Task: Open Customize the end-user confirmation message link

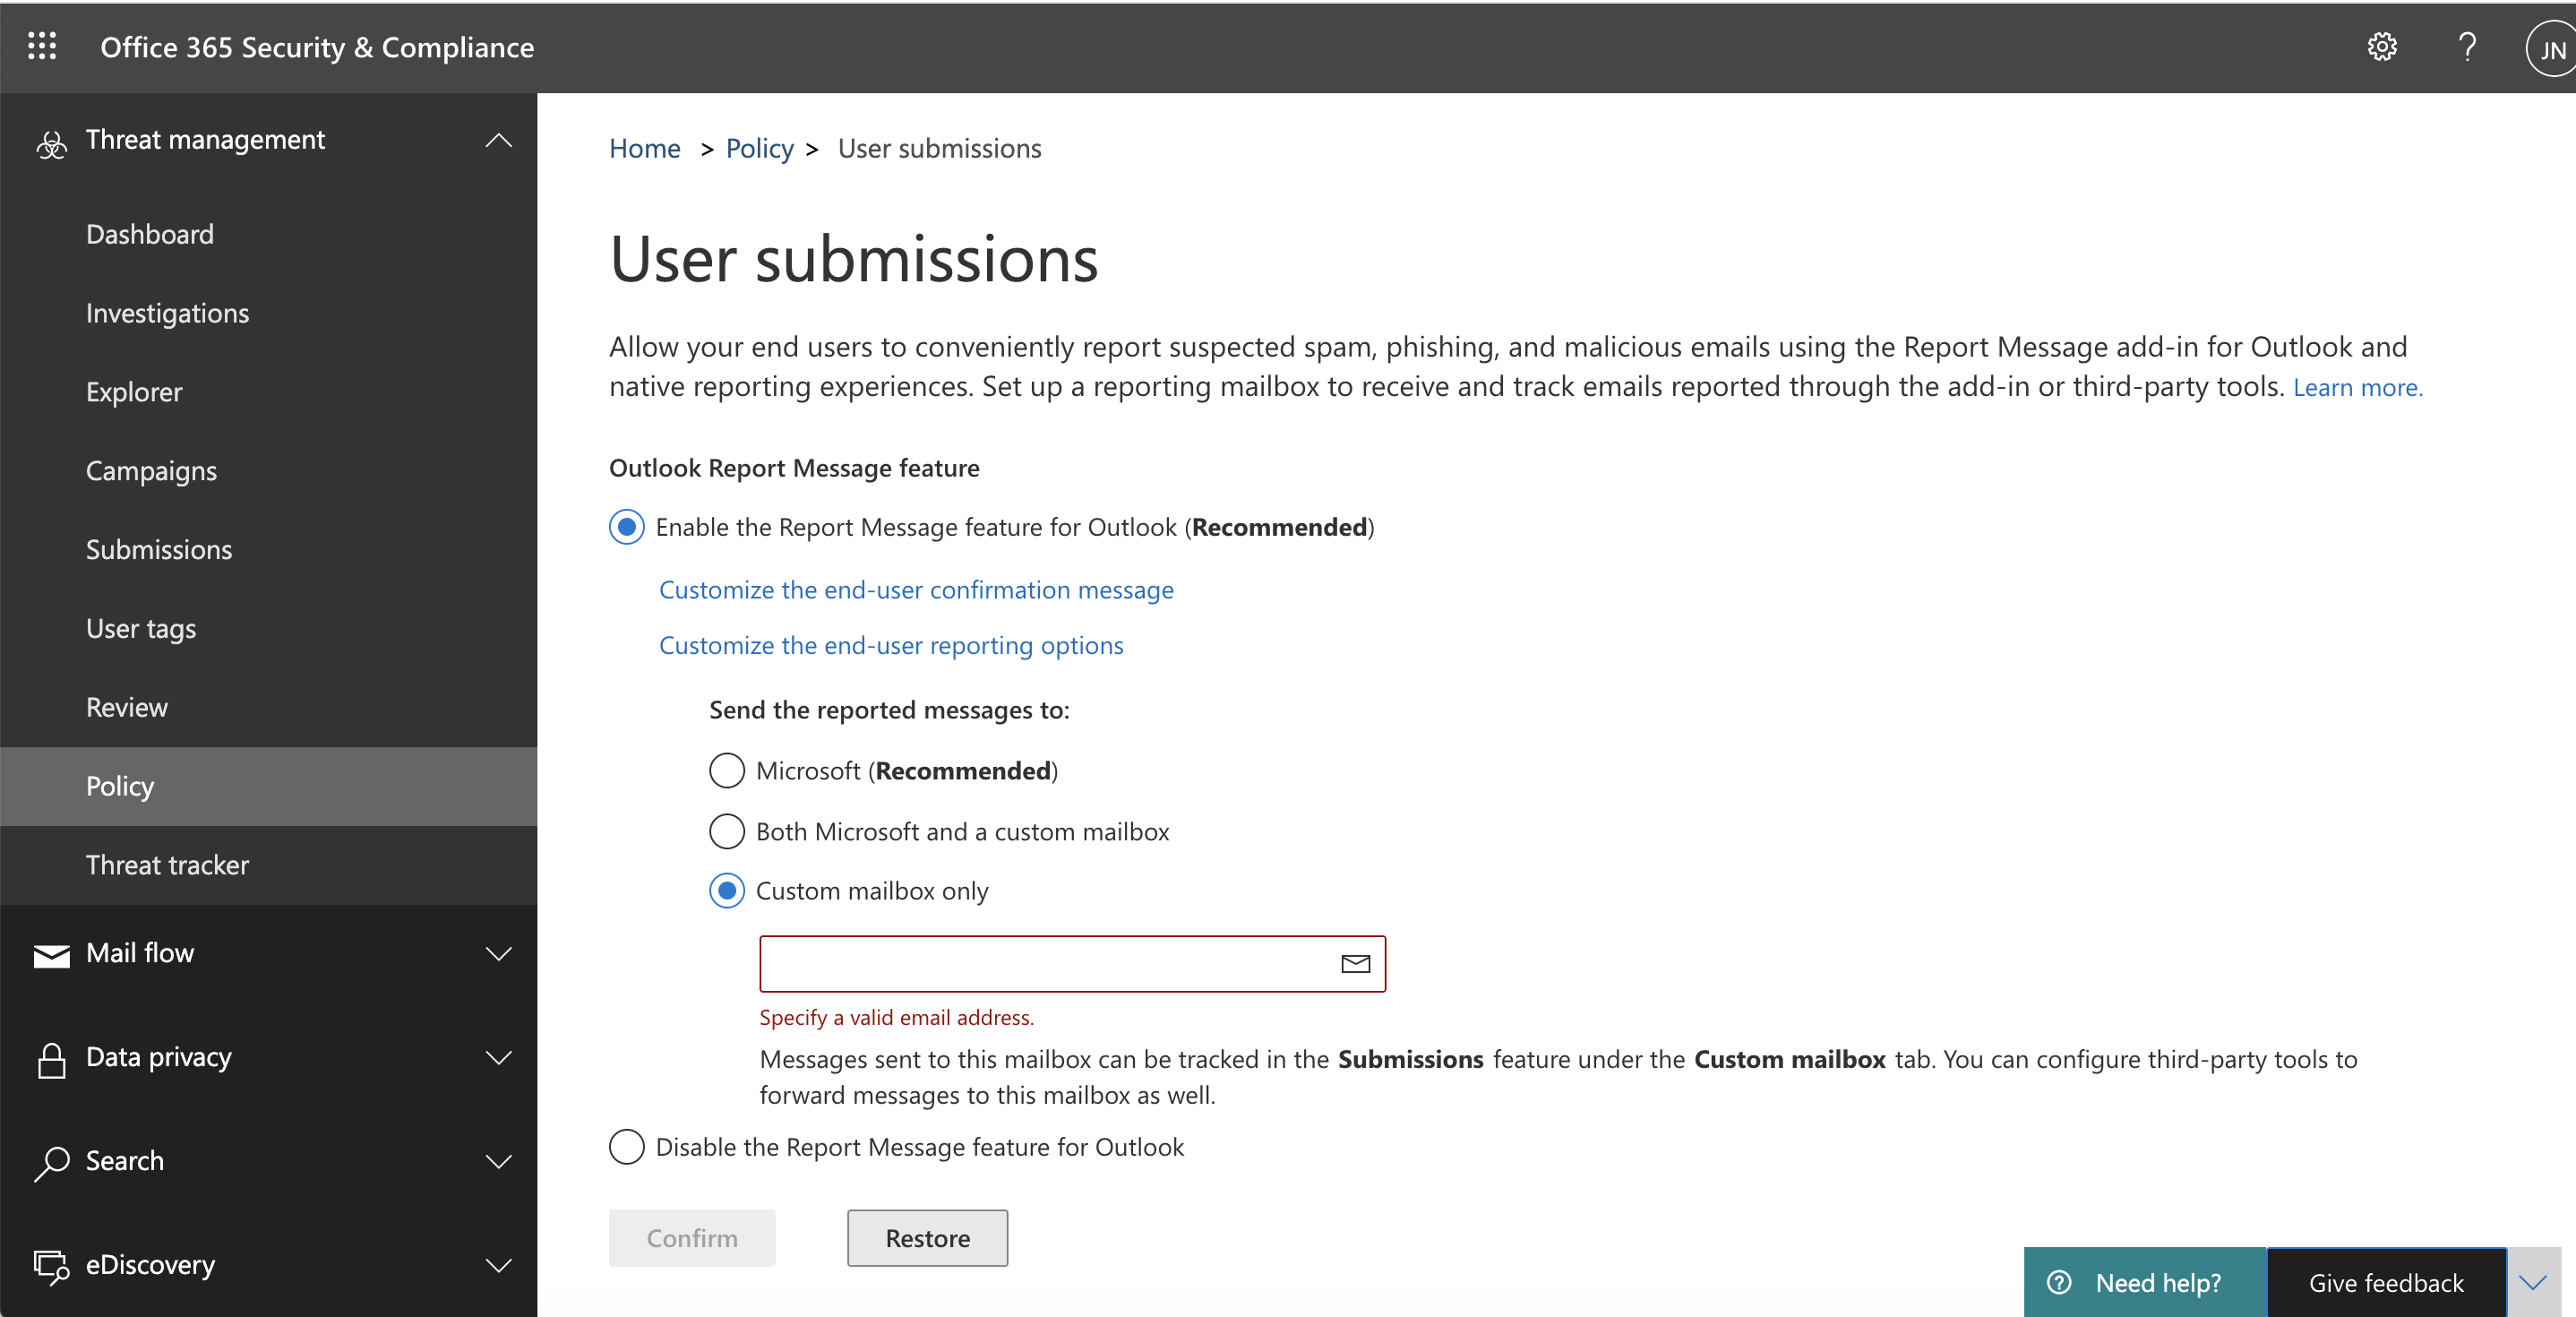Action: pyautogui.click(x=915, y=590)
